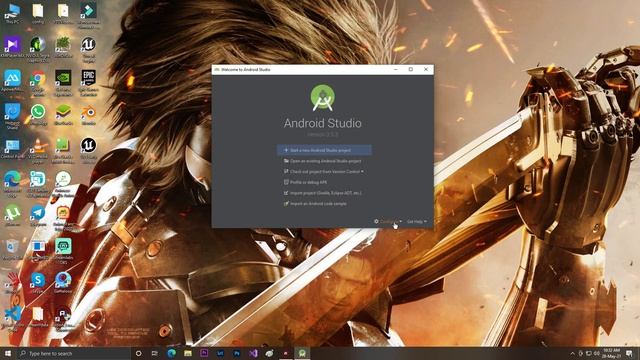Select KMPlayer desktop icon
The image size is (640, 360).
coord(12,47)
